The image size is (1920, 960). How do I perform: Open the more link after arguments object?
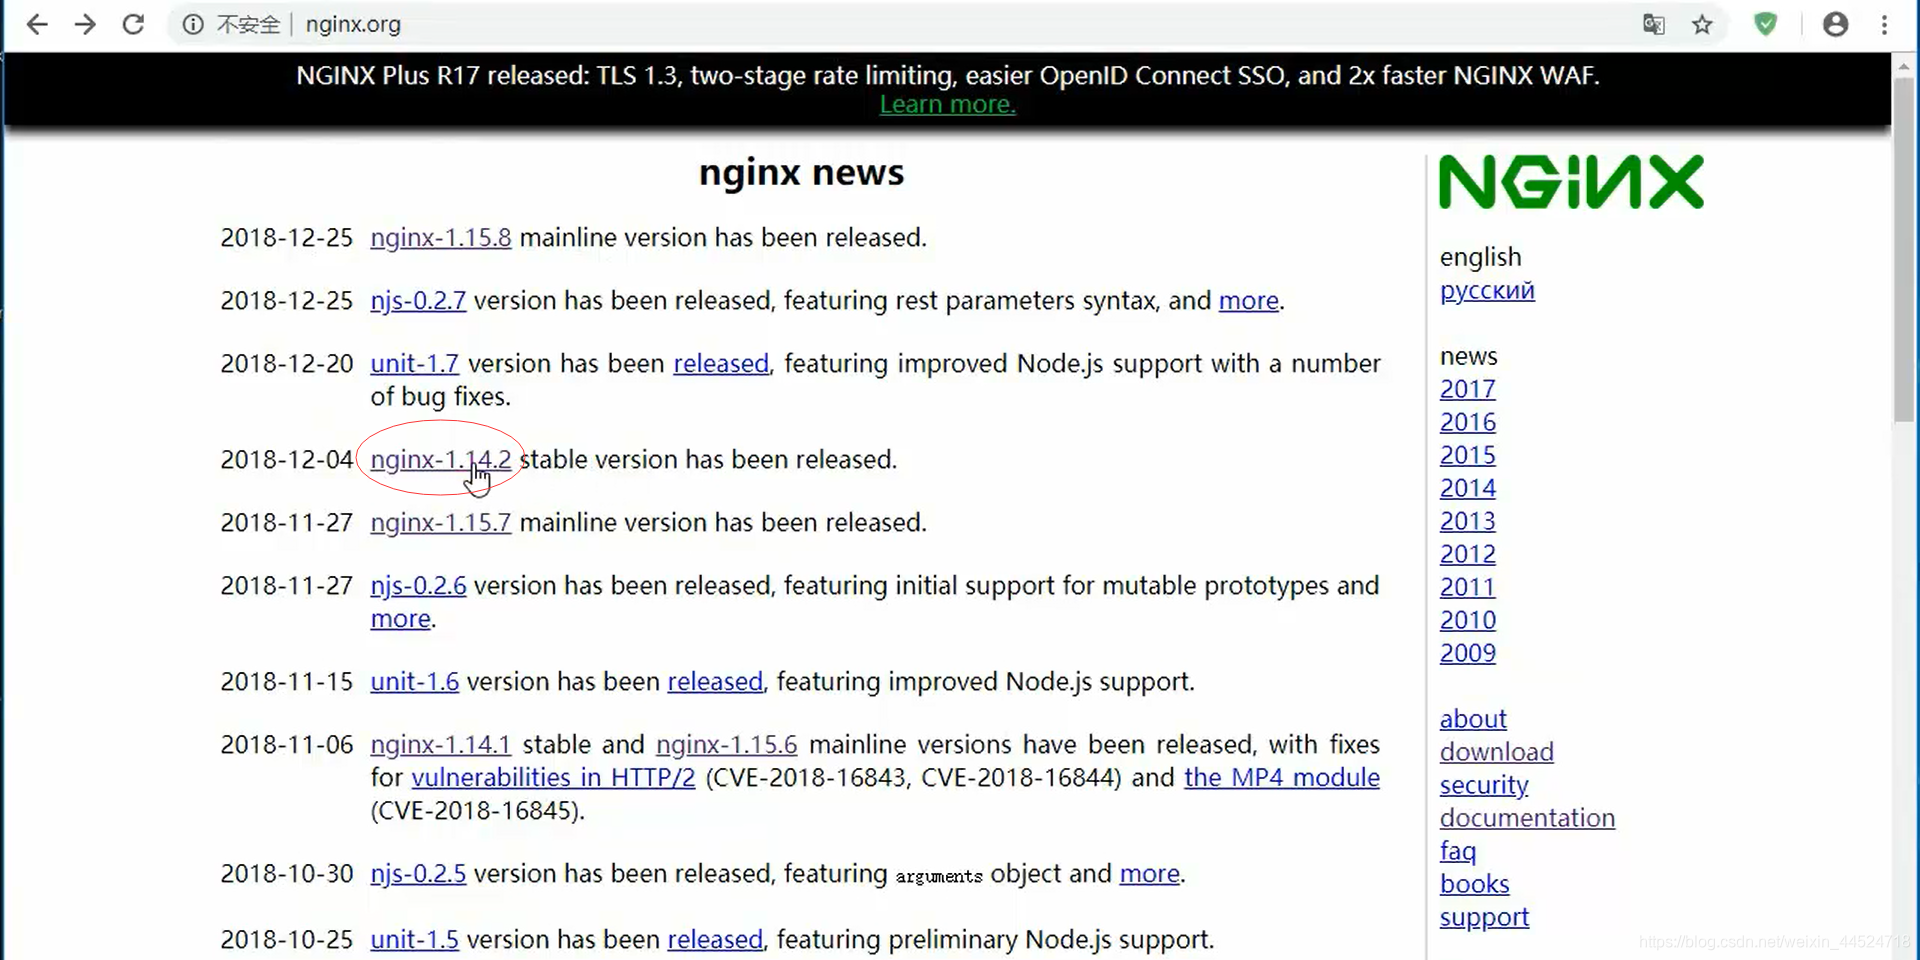click(x=1150, y=874)
